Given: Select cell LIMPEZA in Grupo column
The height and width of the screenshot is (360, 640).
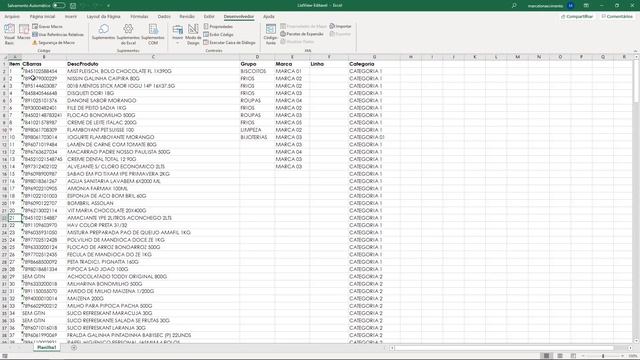Looking at the screenshot, I should 257,130.
